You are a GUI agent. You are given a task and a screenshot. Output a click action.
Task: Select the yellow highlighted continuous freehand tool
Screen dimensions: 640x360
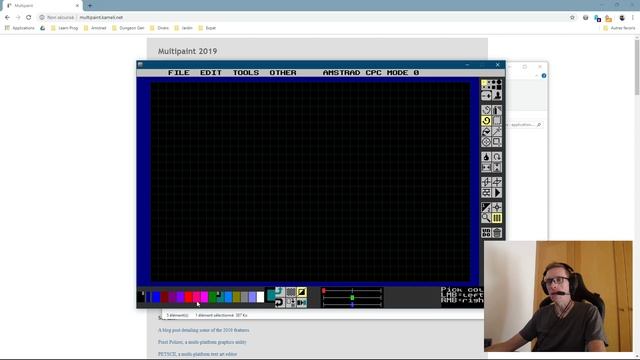tap(486, 121)
